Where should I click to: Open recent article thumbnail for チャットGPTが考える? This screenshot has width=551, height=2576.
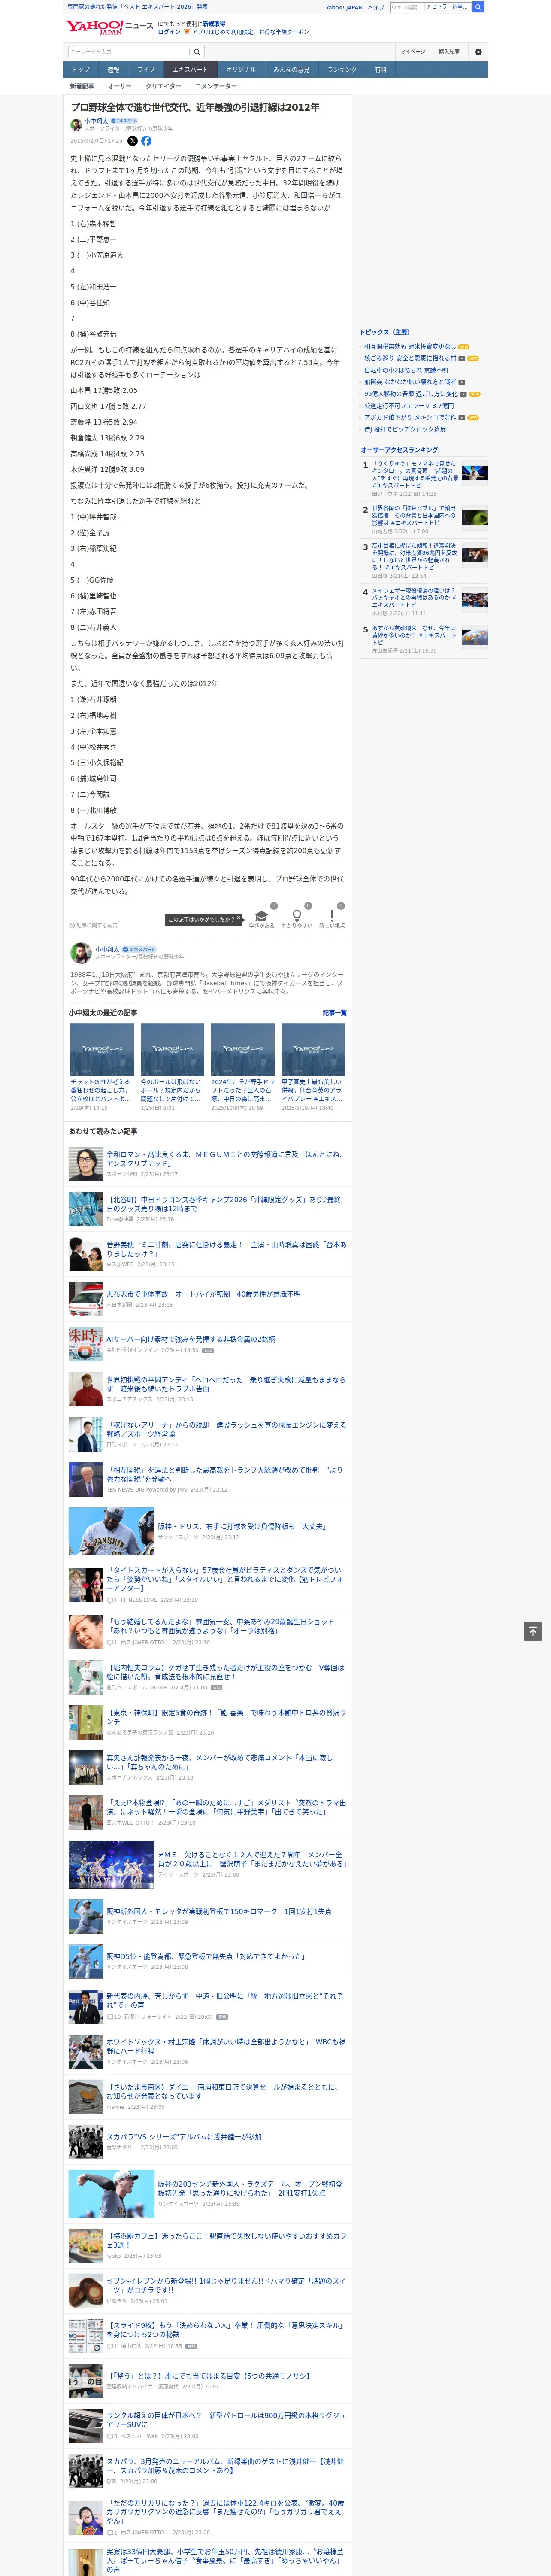tap(102, 1049)
